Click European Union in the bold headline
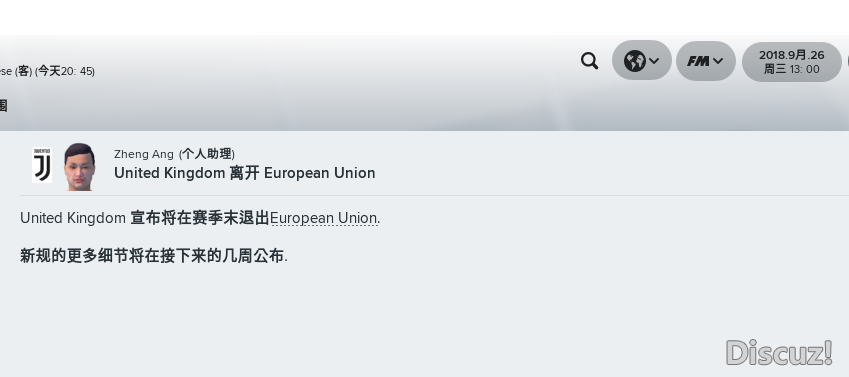The width and height of the screenshot is (849, 377). click(x=319, y=173)
